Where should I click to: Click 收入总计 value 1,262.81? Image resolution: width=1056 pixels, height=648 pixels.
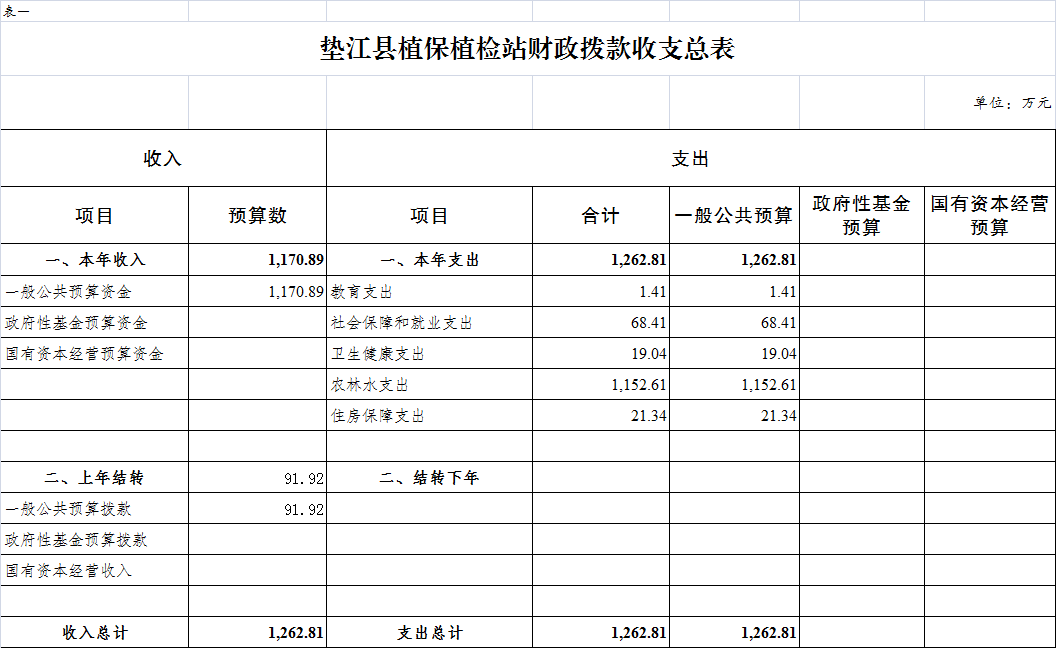click(296, 633)
